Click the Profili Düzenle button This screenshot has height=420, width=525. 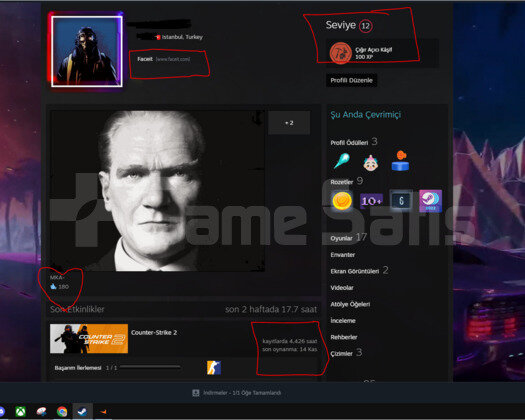coord(351,80)
